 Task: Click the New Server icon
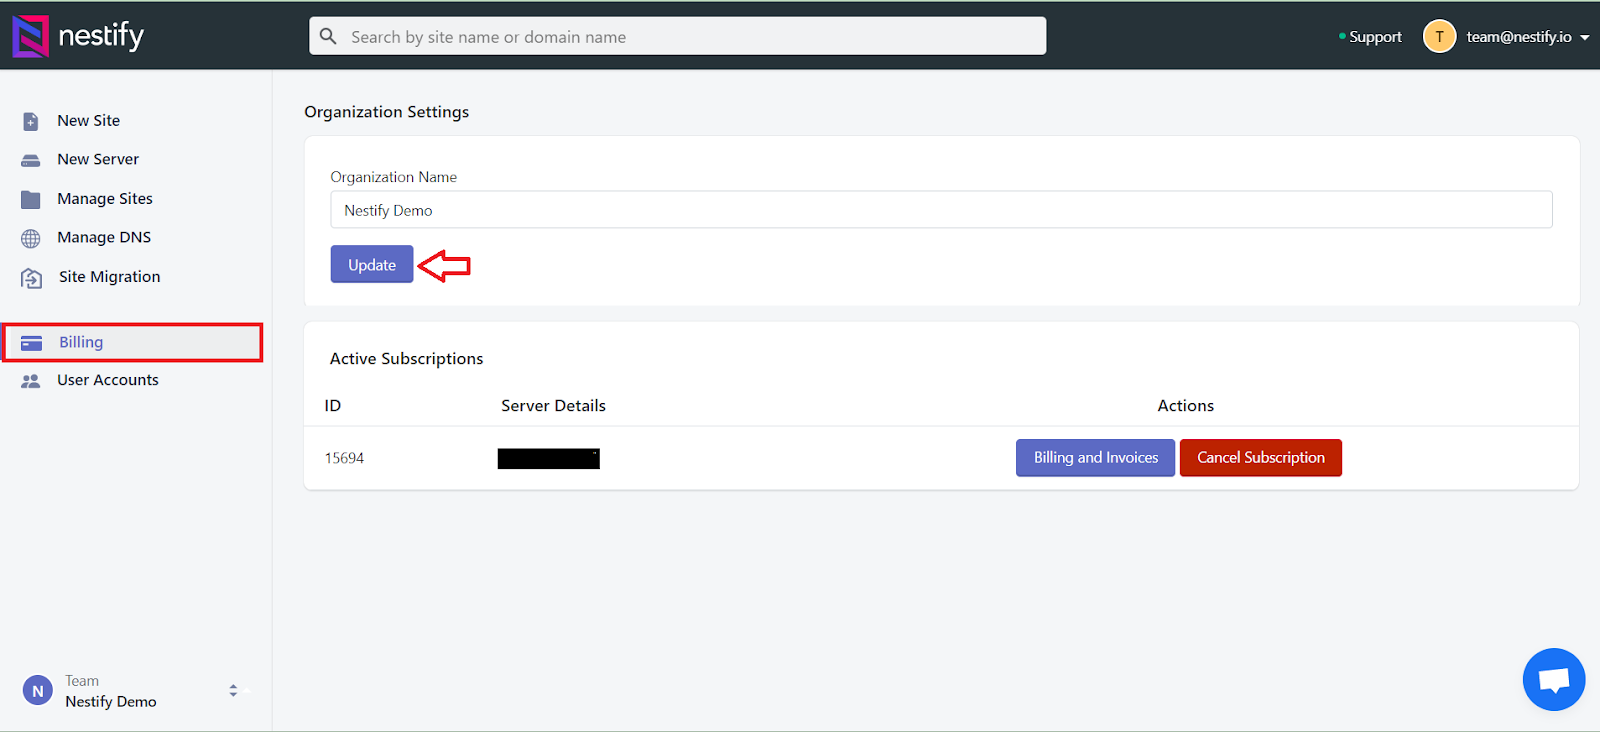31,160
